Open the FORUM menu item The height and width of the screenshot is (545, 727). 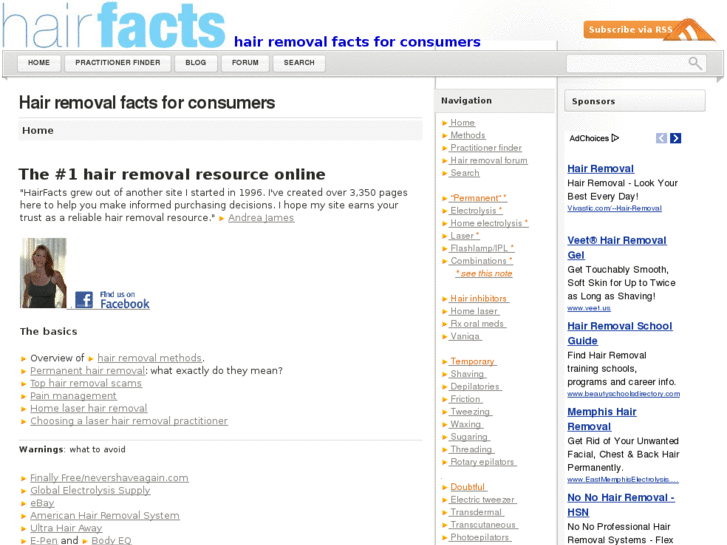click(x=245, y=63)
